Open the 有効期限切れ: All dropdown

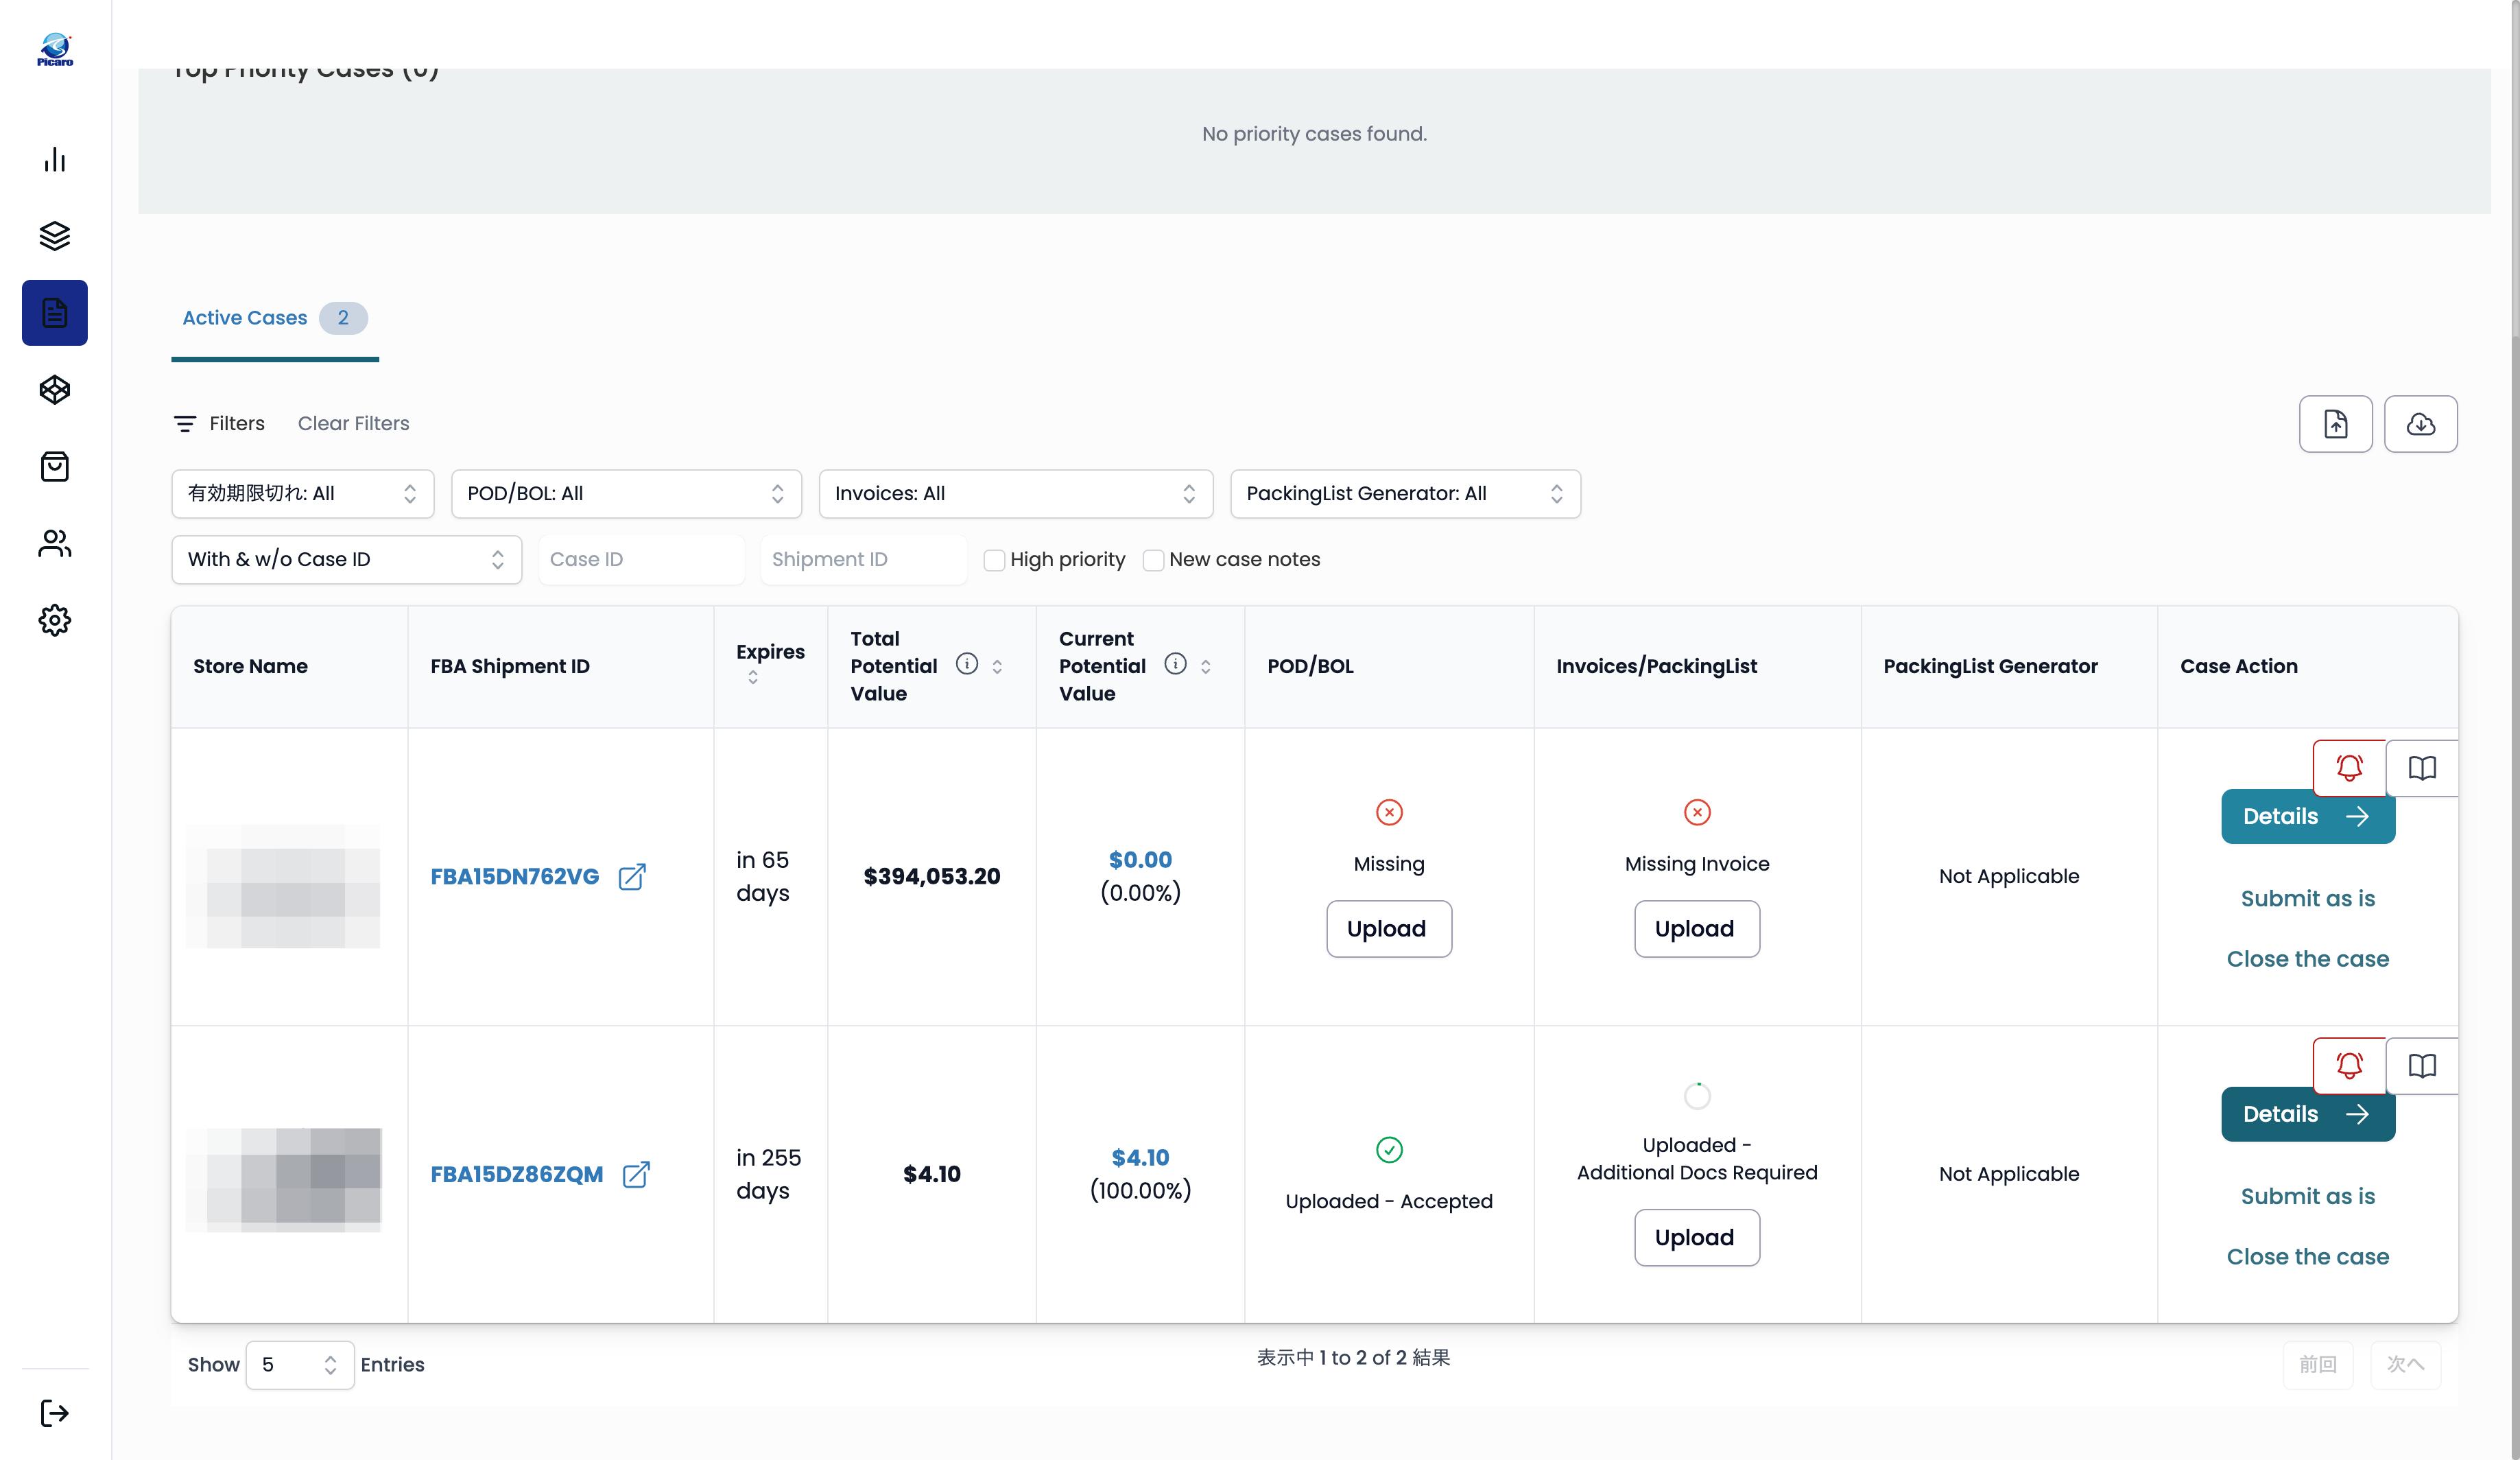[x=303, y=494]
